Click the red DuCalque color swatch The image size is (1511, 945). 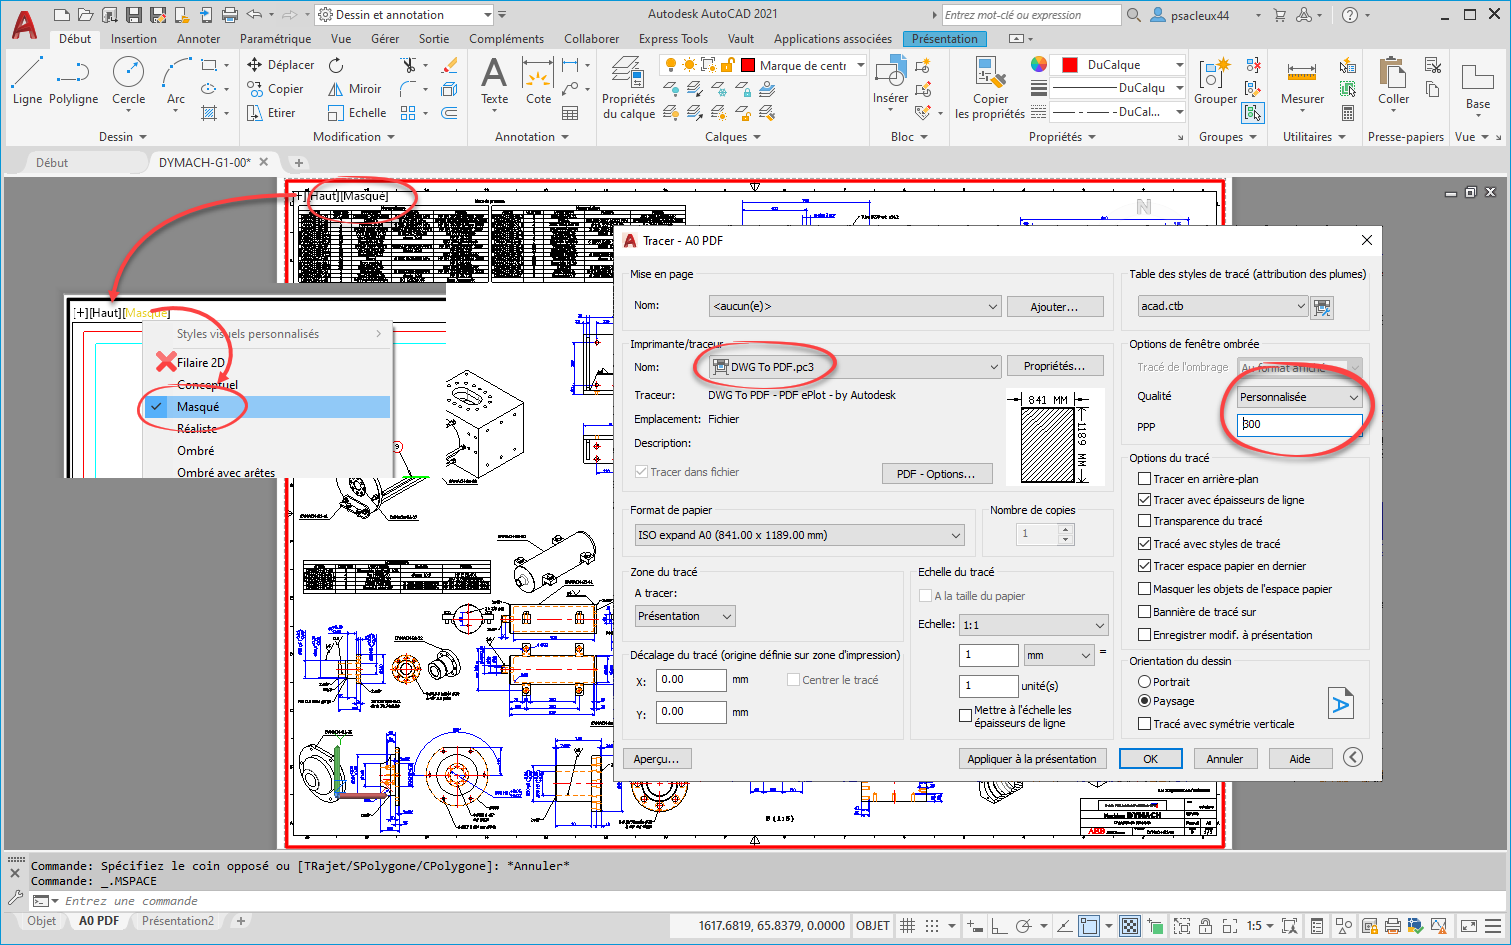point(1069,65)
